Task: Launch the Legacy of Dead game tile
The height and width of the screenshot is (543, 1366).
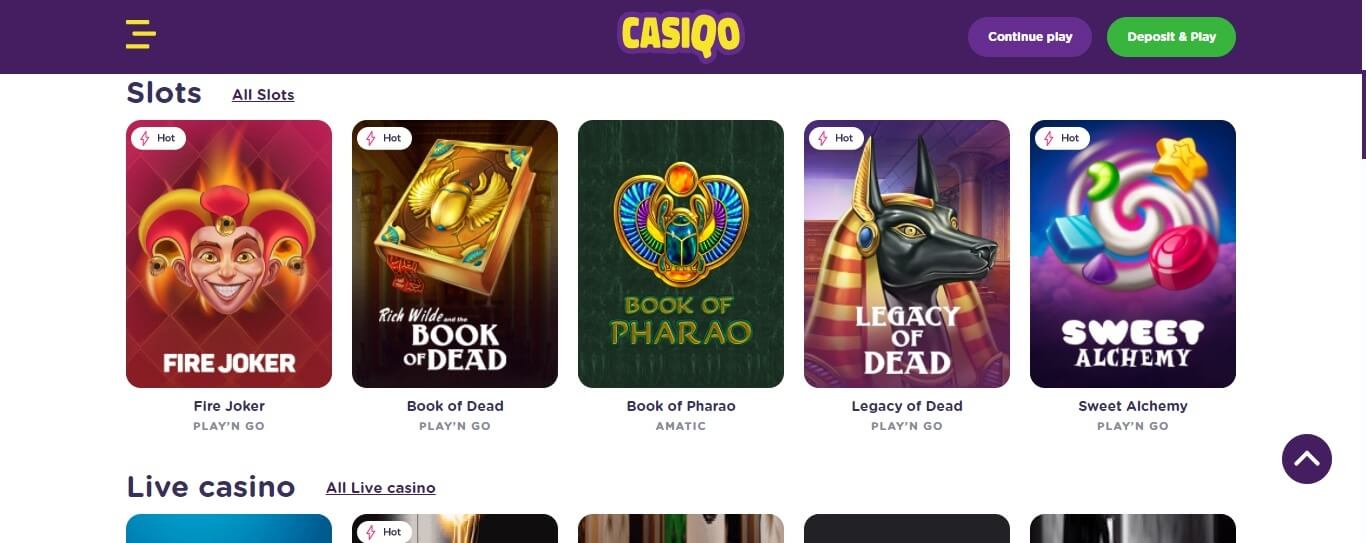Action: tap(907, 254)
